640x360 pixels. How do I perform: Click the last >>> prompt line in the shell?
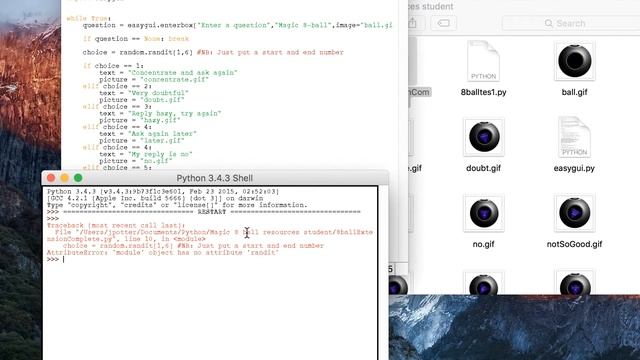point(56,260)
